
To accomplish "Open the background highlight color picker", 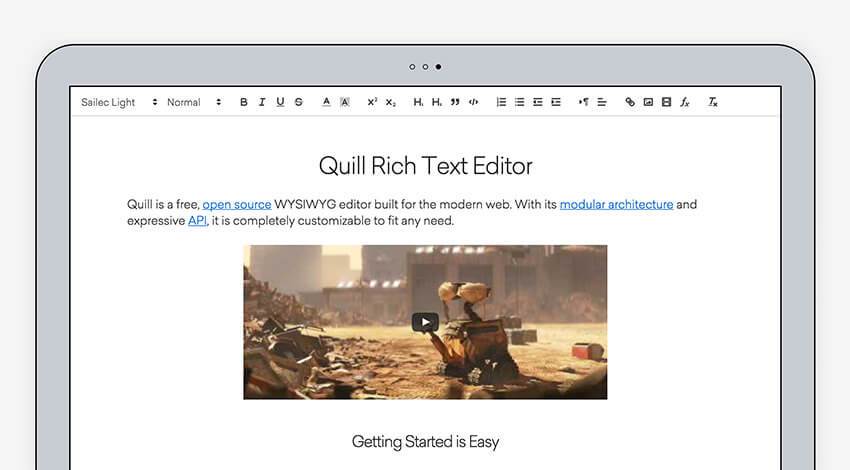I will point(345,102).
